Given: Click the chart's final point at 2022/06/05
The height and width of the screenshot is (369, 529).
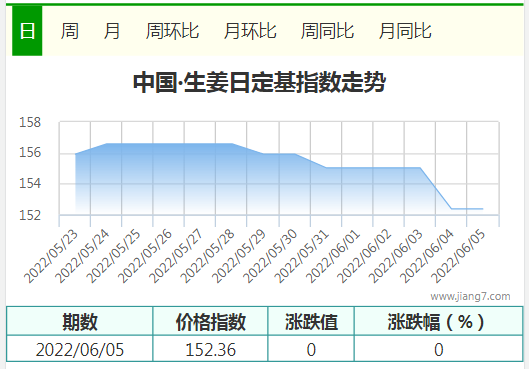Looking at the screenshot, I should coord(482,209).
